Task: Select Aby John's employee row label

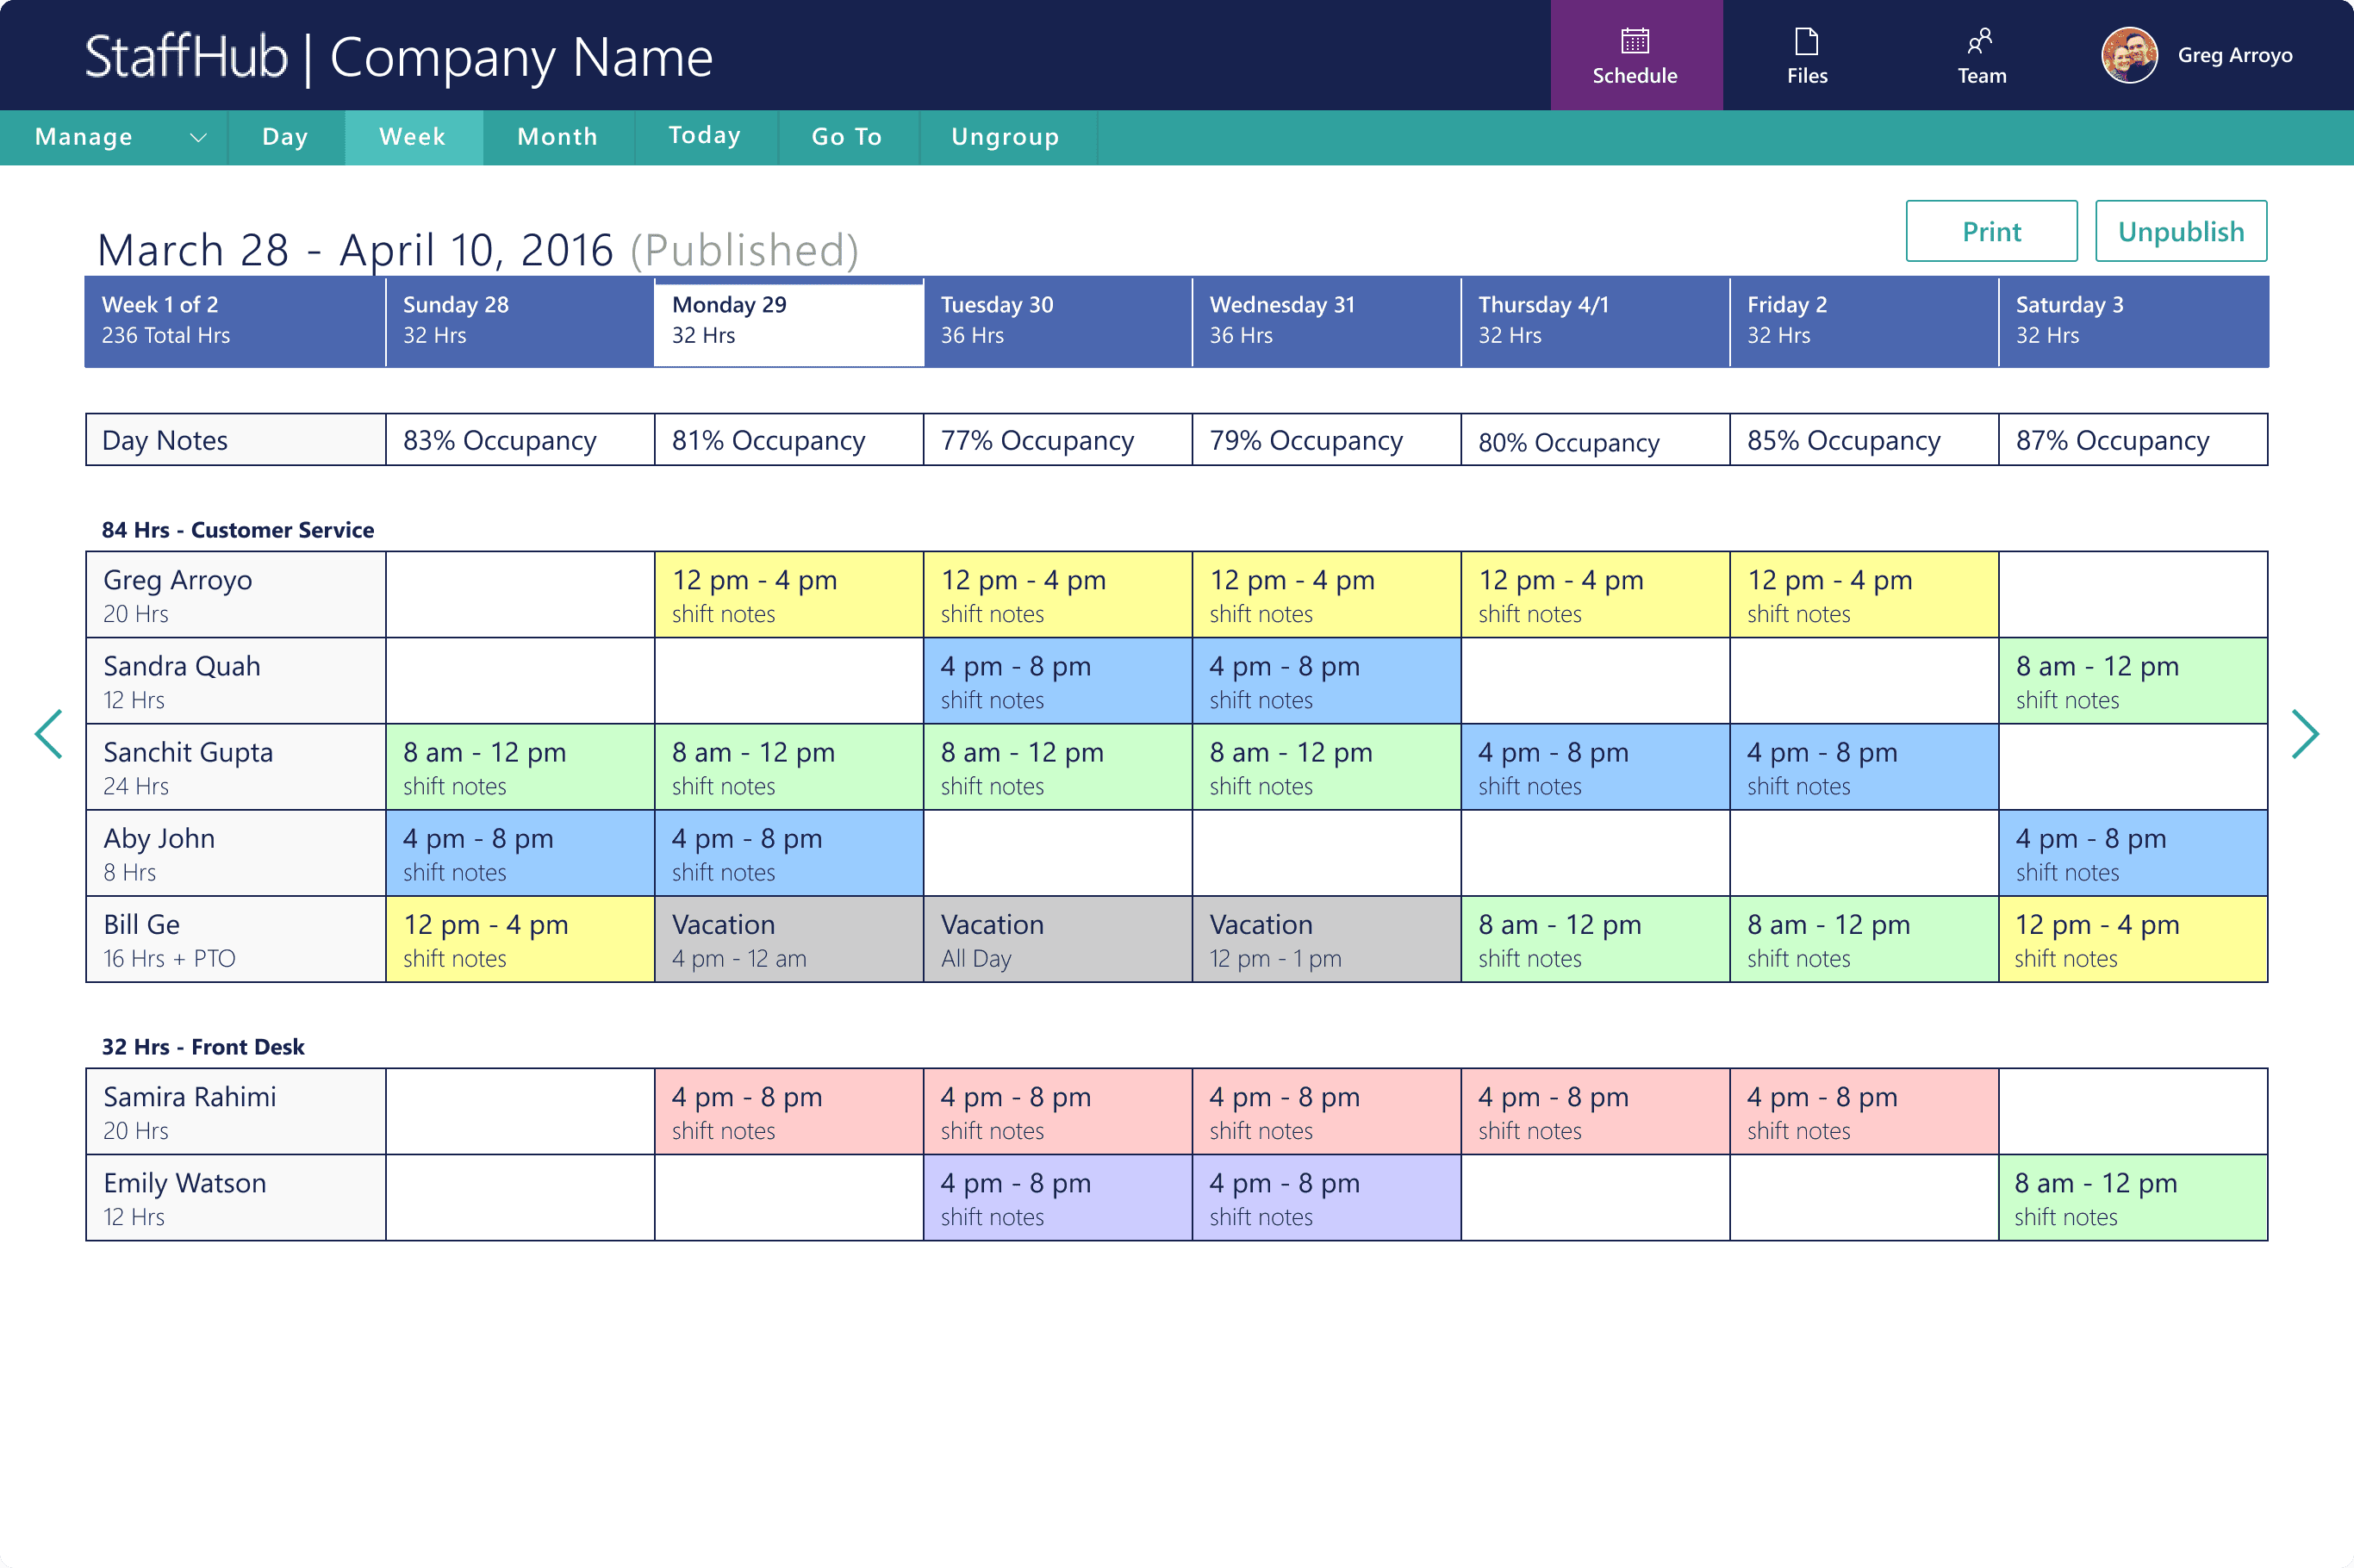Action: coord(235,853)
